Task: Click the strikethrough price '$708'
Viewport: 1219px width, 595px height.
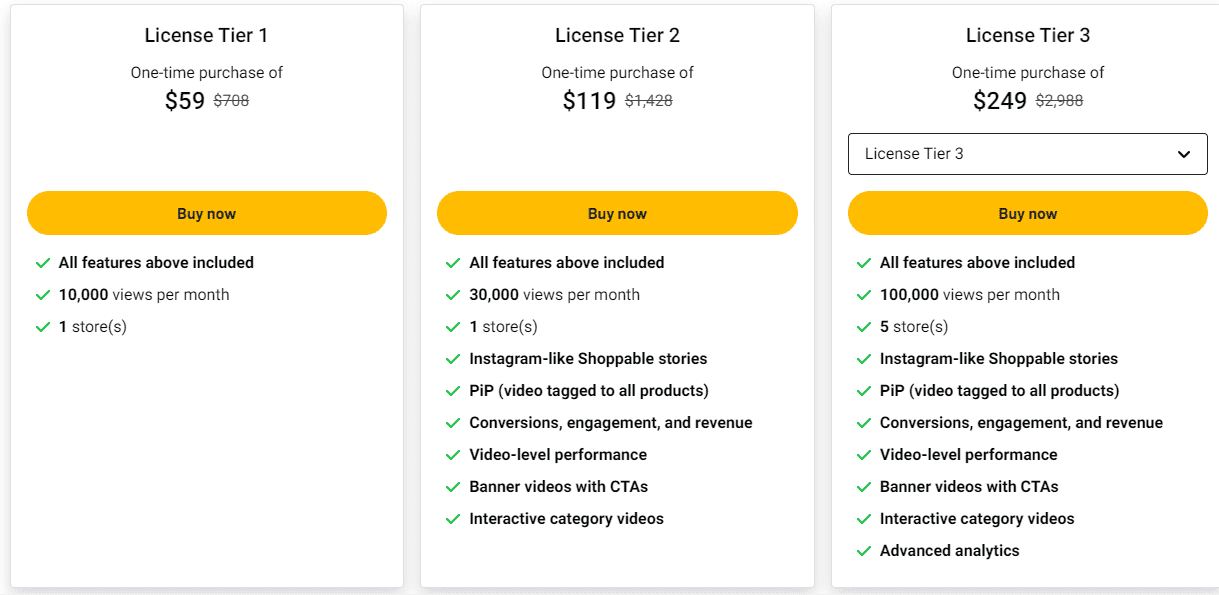Action: (x=230, y=100)
